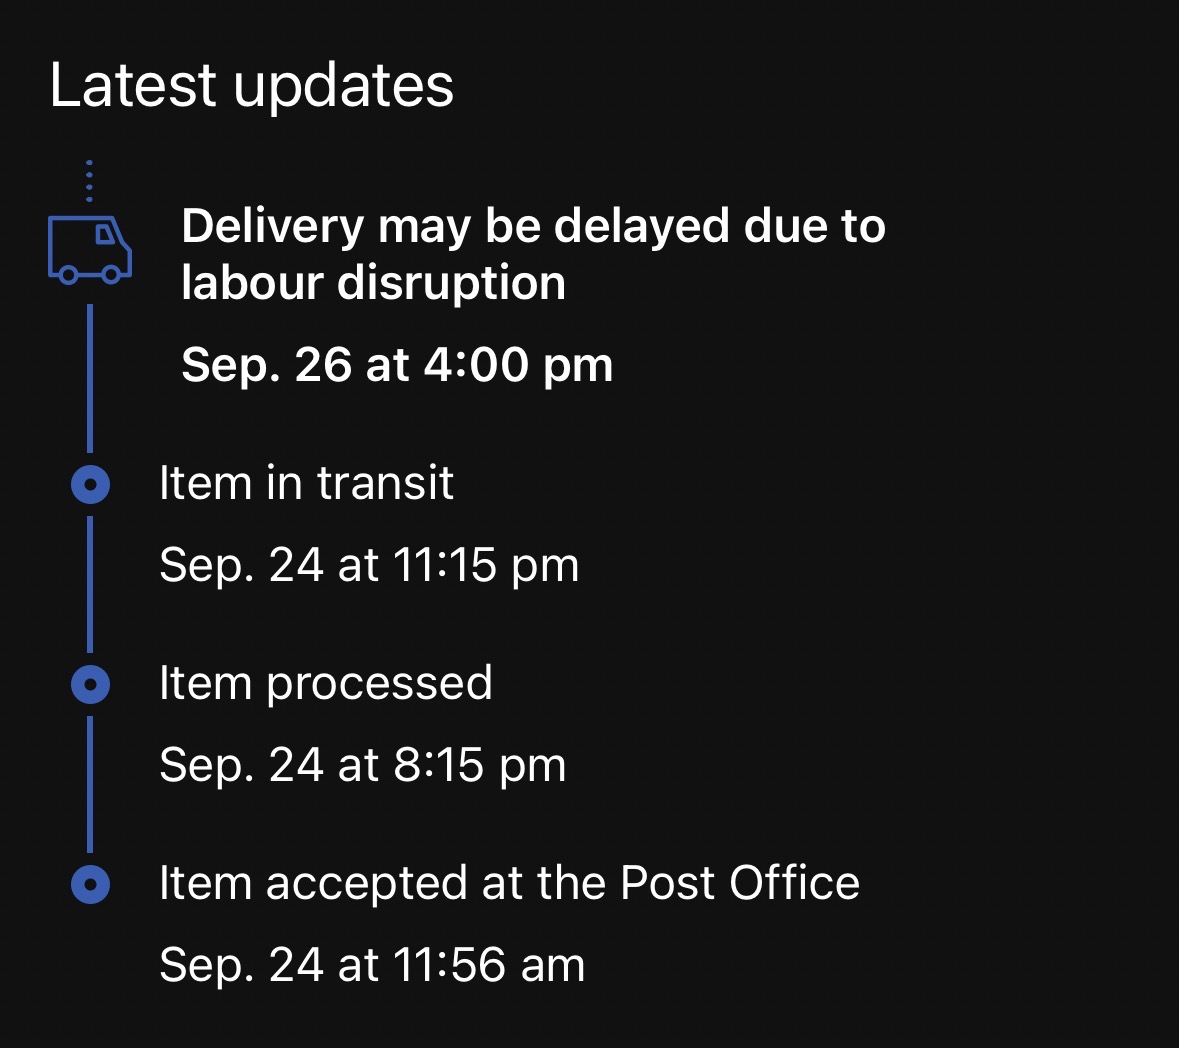Click the line between truck and transit marker
The height and width of the screenshot is (1048, 1179).
(90, 378)
